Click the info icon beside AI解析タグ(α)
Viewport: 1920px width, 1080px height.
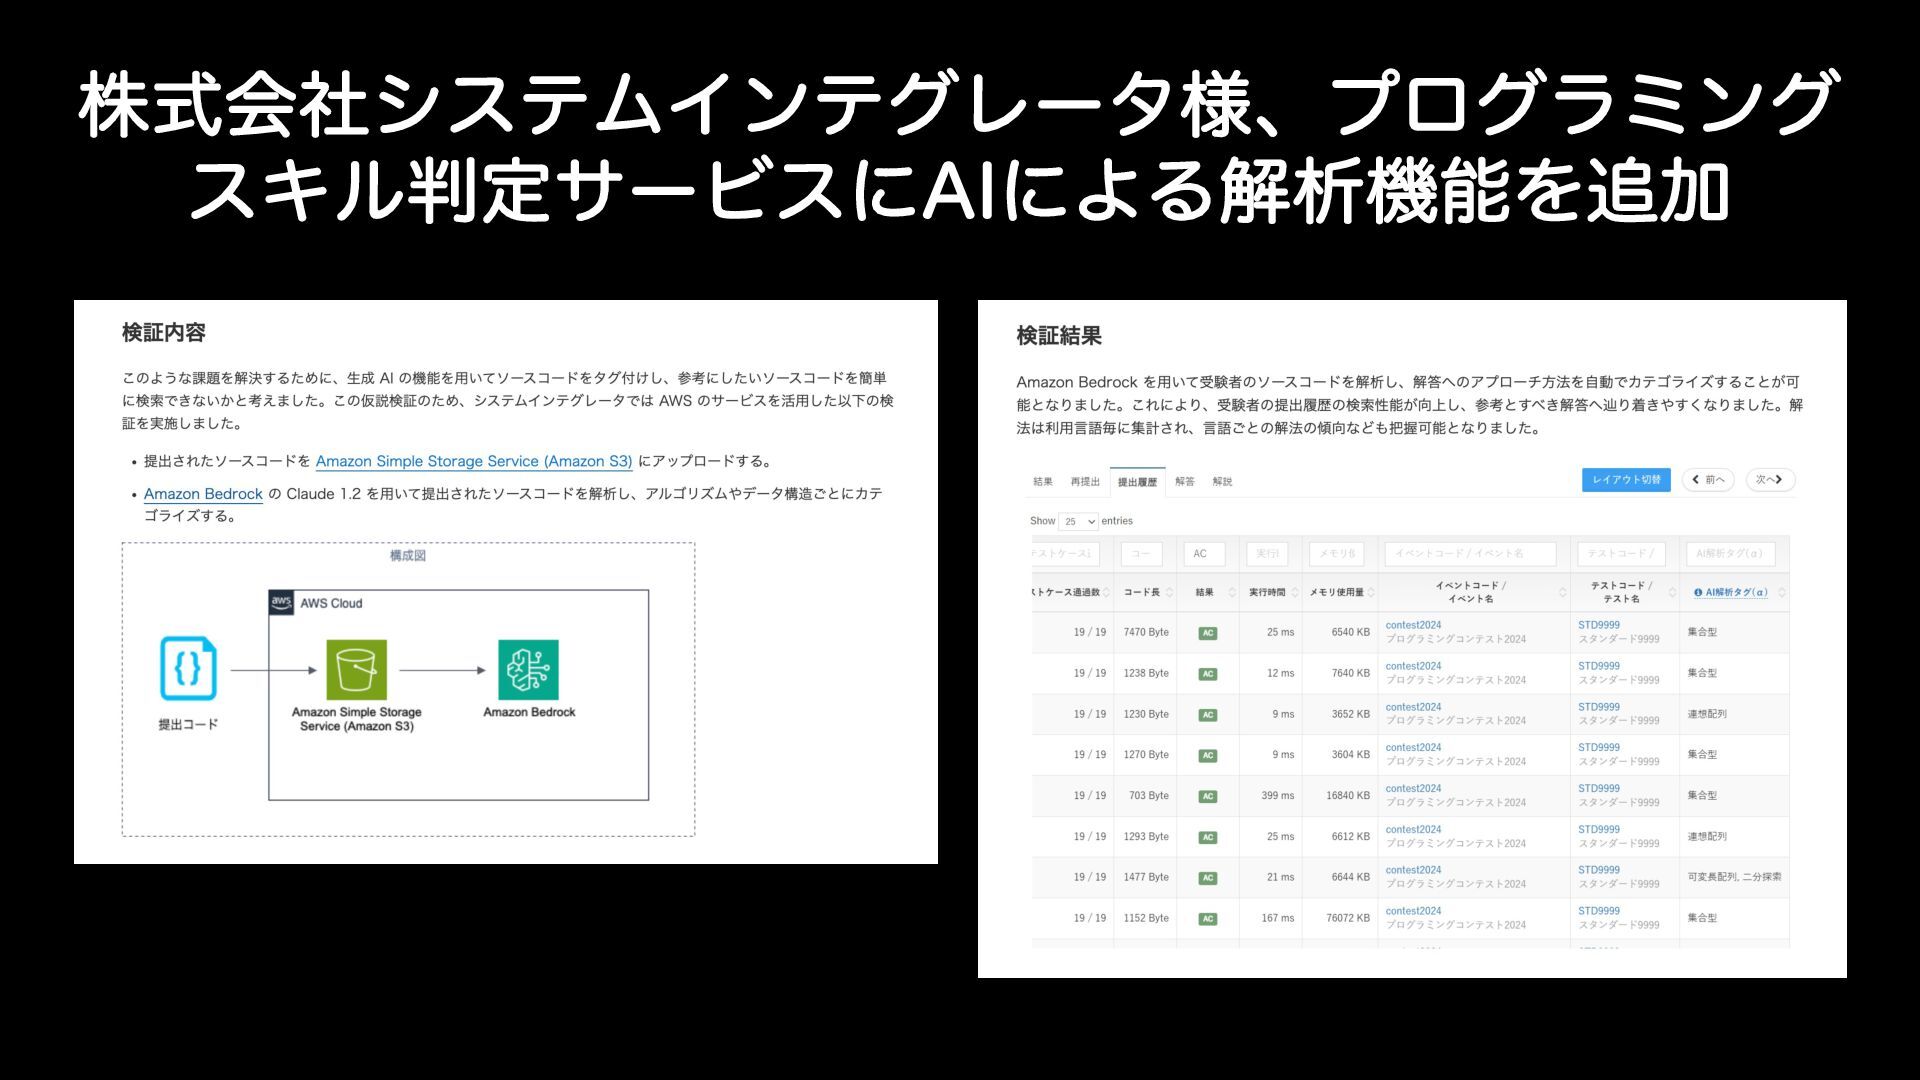1698,593
